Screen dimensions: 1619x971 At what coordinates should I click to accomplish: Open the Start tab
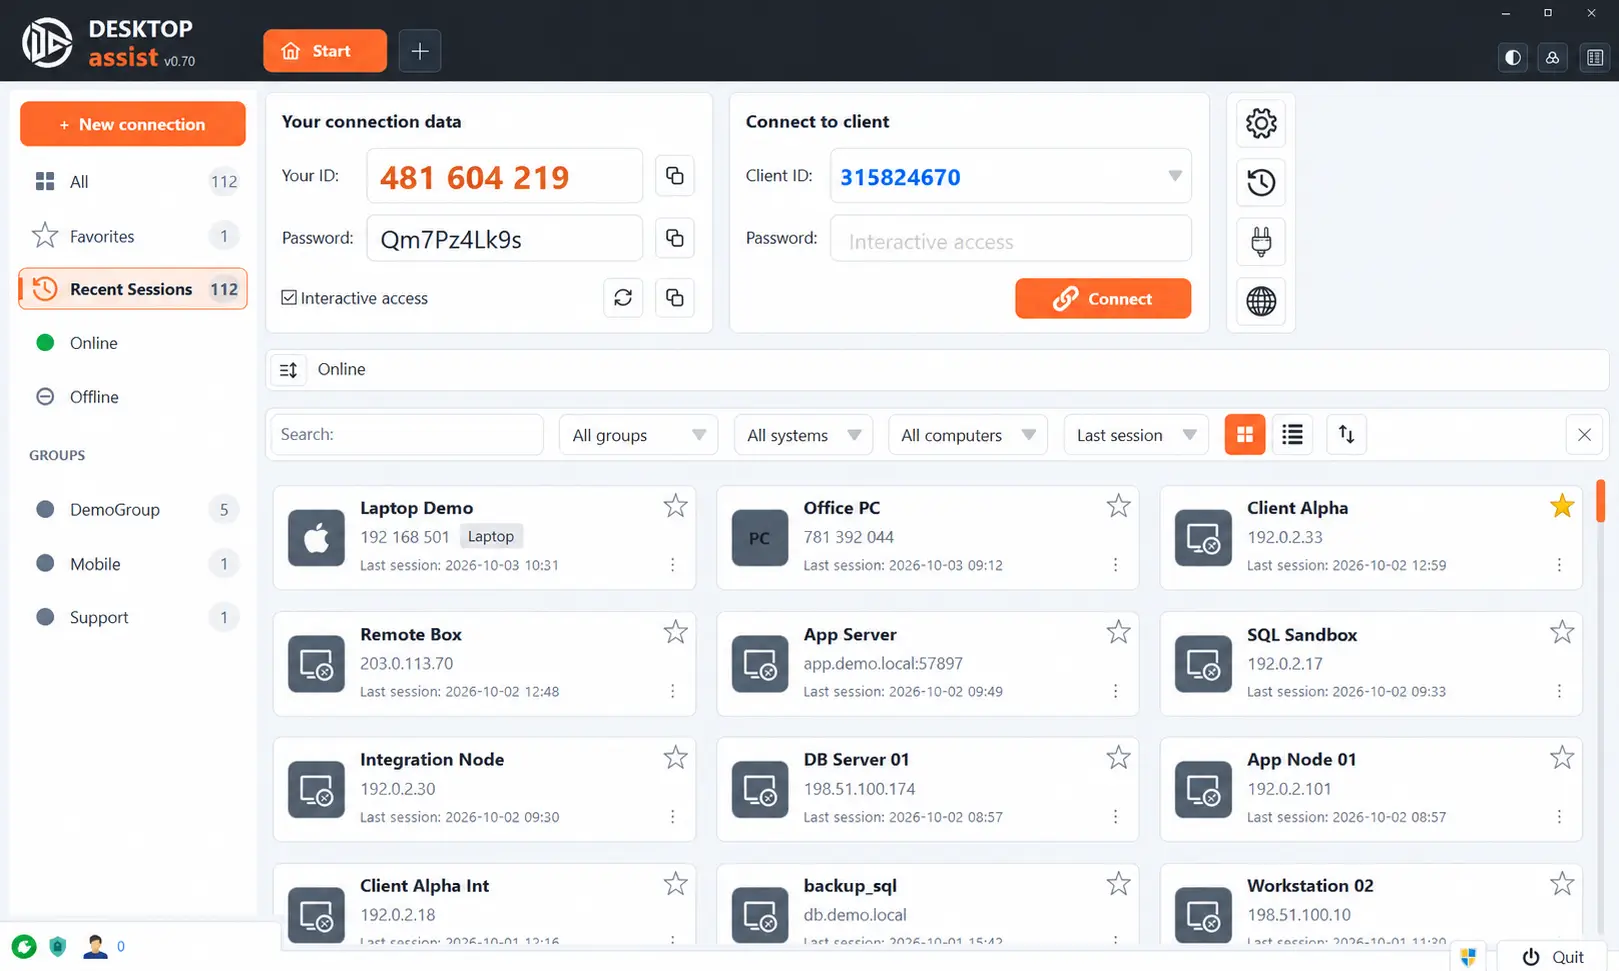point(325,51)
